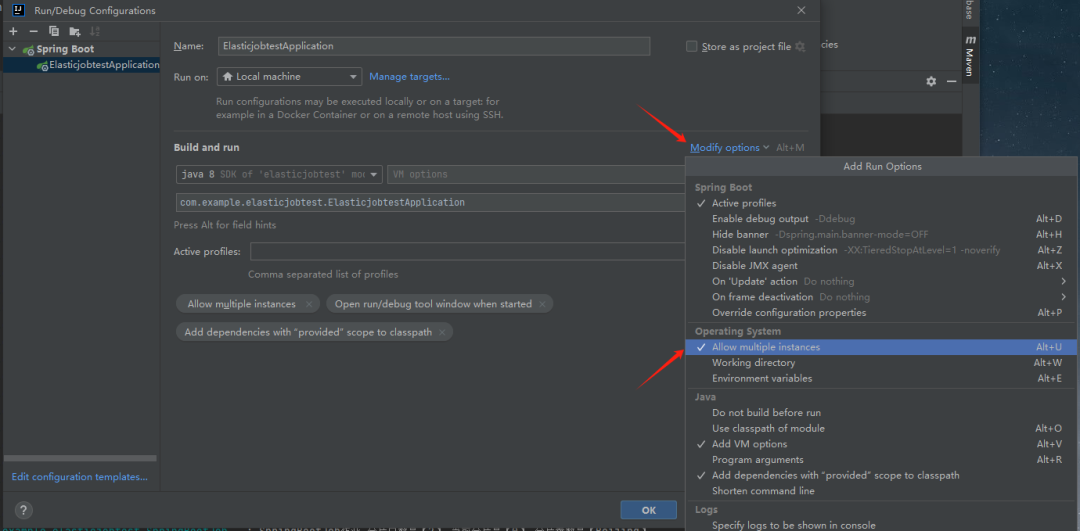Copy configuration icon in toolbar
The width and height of the screenshot is (1080, 531).
coord(54,31)
